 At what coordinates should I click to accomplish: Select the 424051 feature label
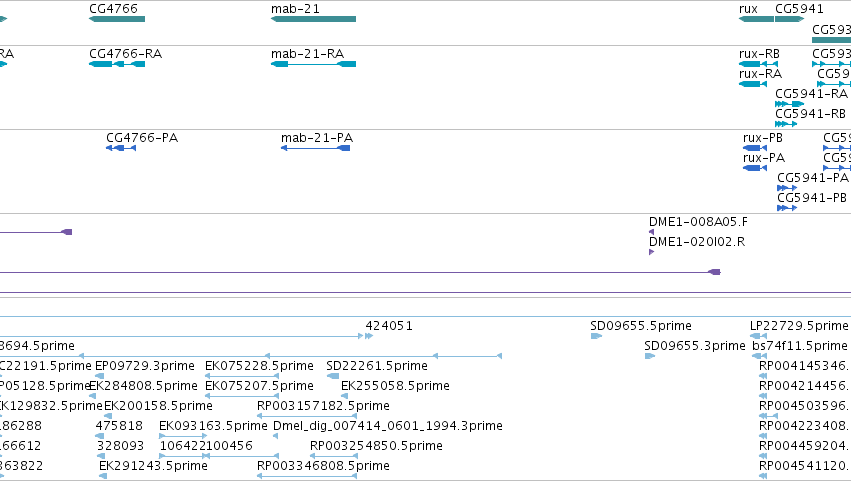click(389, 326)
